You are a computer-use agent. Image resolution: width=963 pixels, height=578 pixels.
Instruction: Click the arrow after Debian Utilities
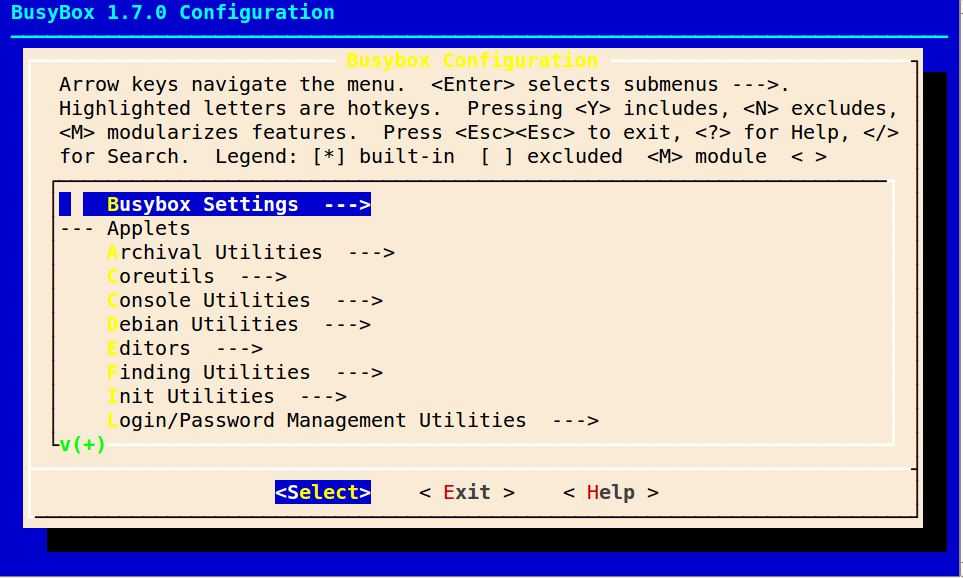point(347,324)
